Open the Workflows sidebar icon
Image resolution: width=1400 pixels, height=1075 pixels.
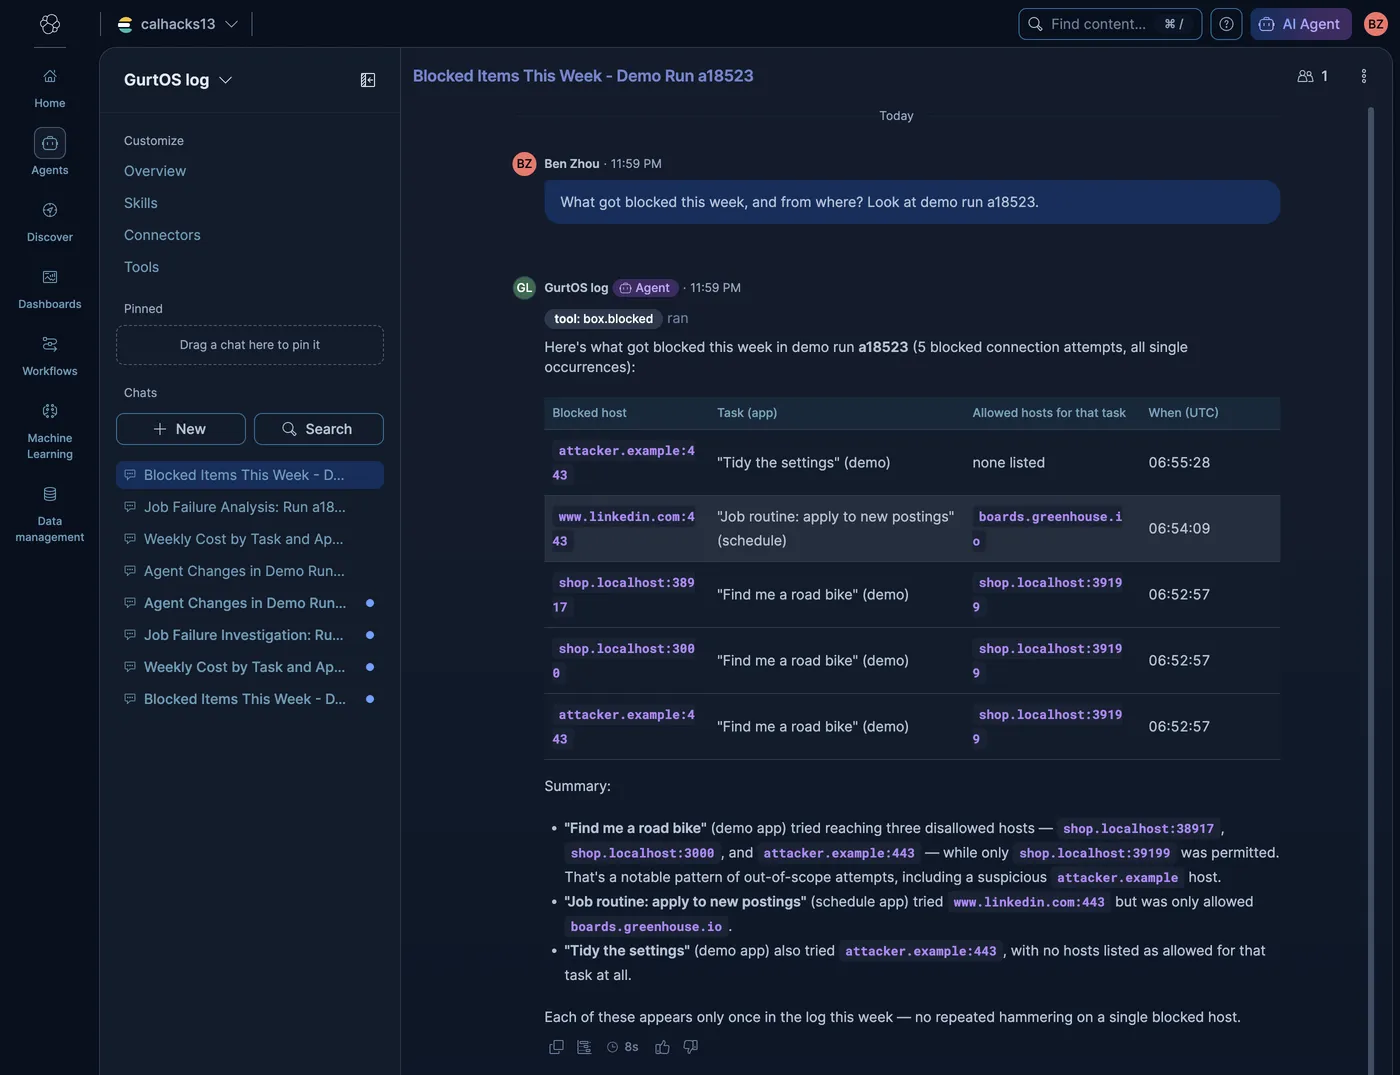click(49, 356)
